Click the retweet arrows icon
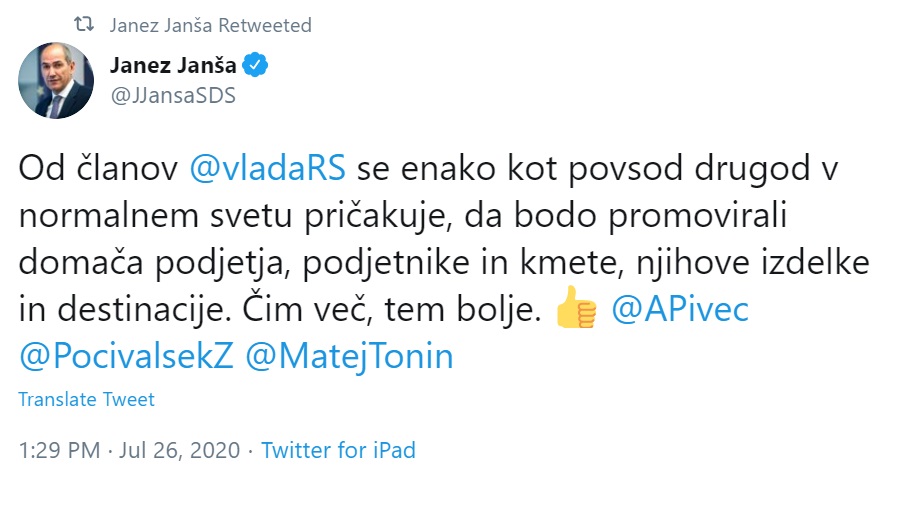The width and height of the screenshot is (910, 530). click(x=85, y=24)
